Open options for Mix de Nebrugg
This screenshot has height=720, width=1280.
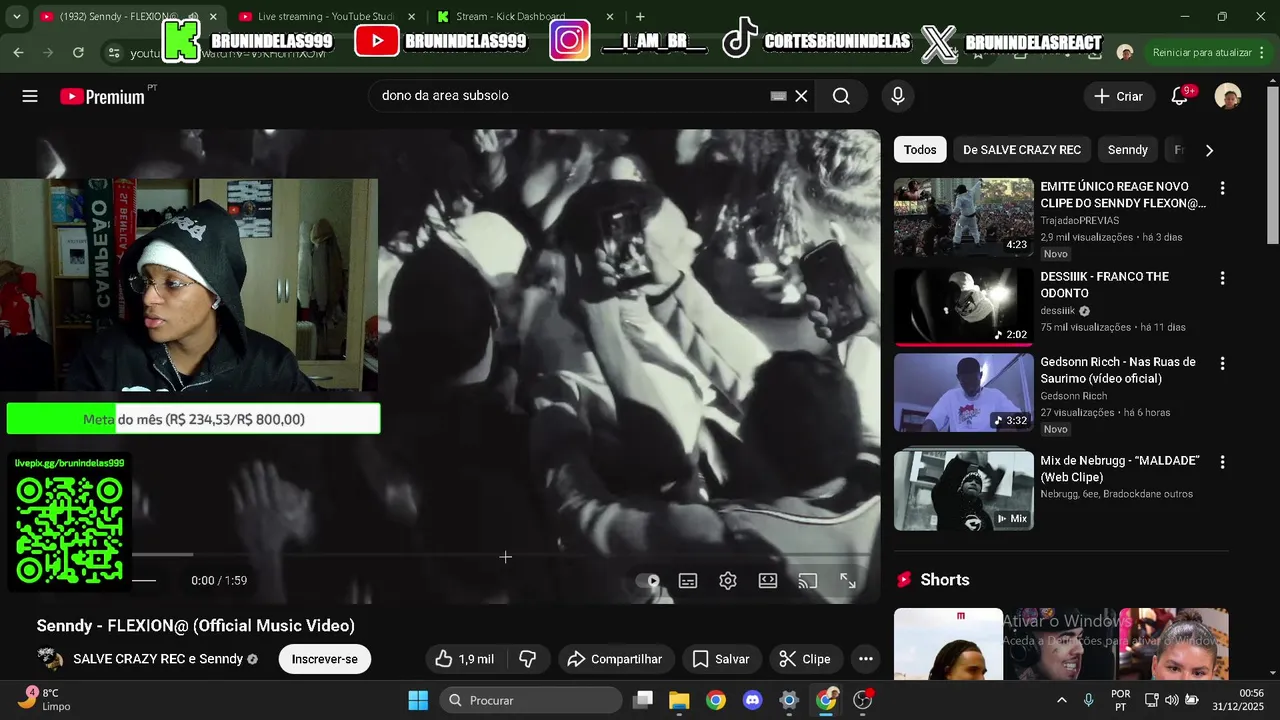point(1222,462)
